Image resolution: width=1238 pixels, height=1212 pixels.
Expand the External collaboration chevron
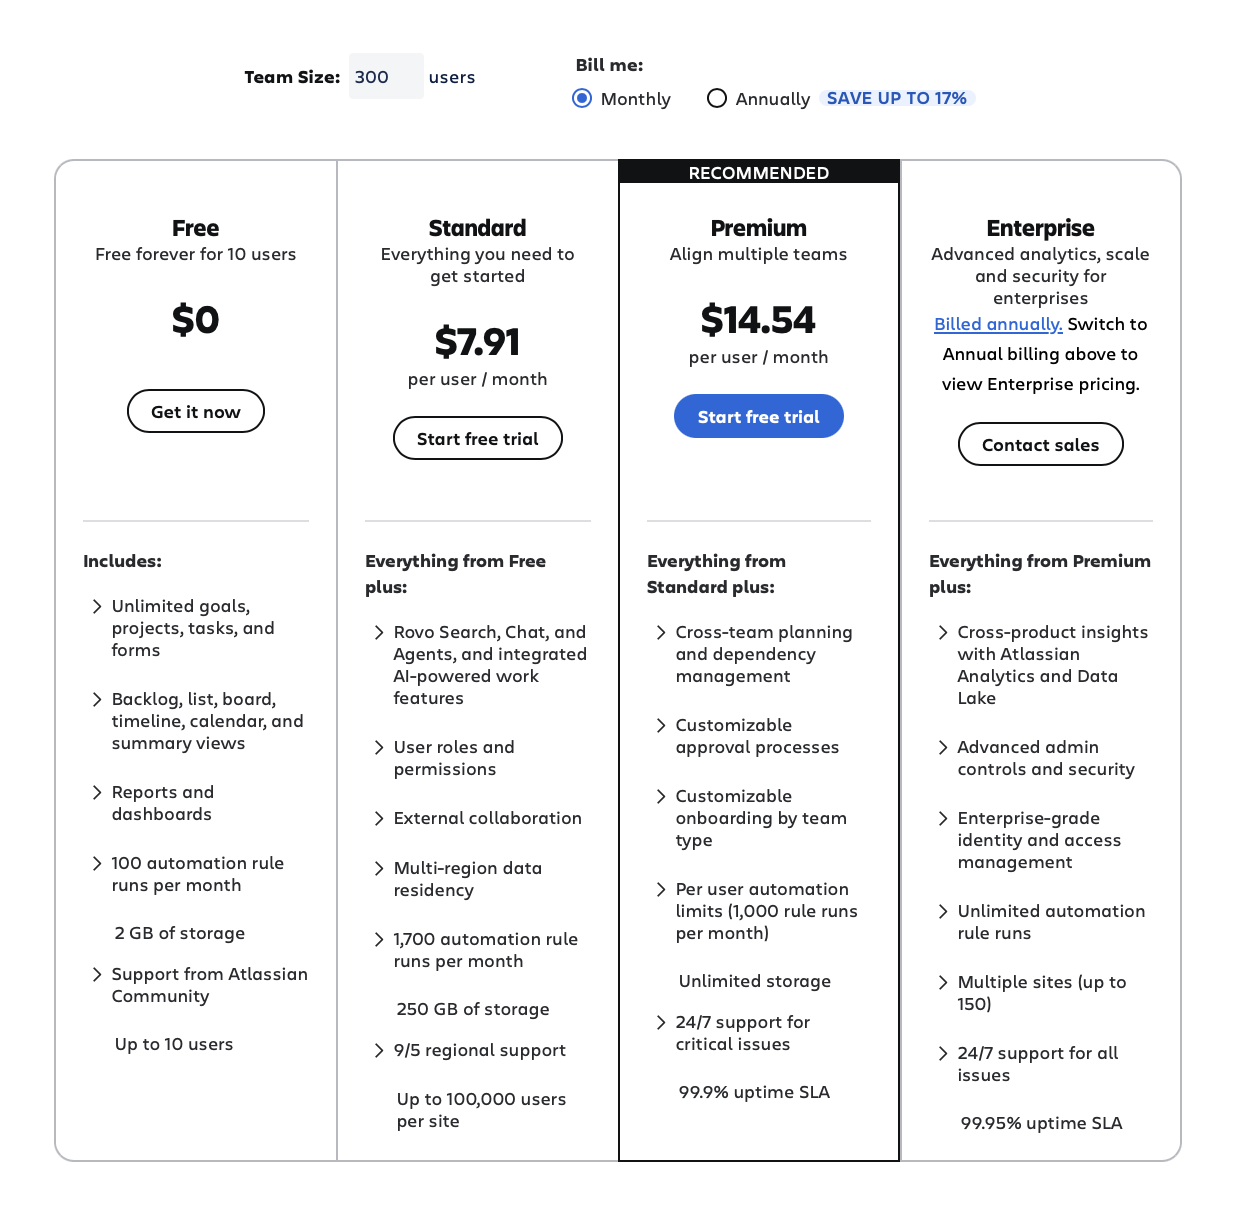pos(379,818)
